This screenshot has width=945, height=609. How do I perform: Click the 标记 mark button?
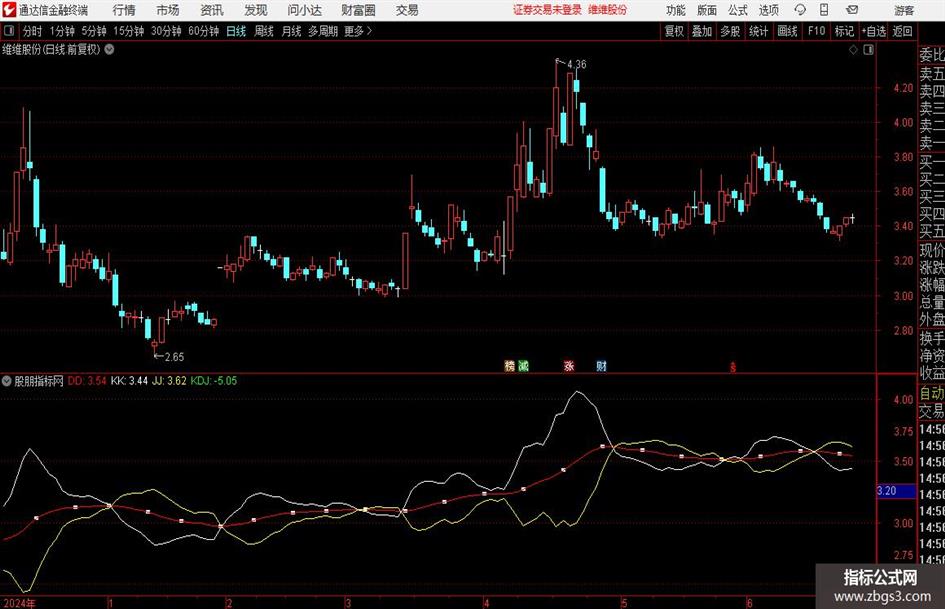pyautogui.click(x=844, y=31)
